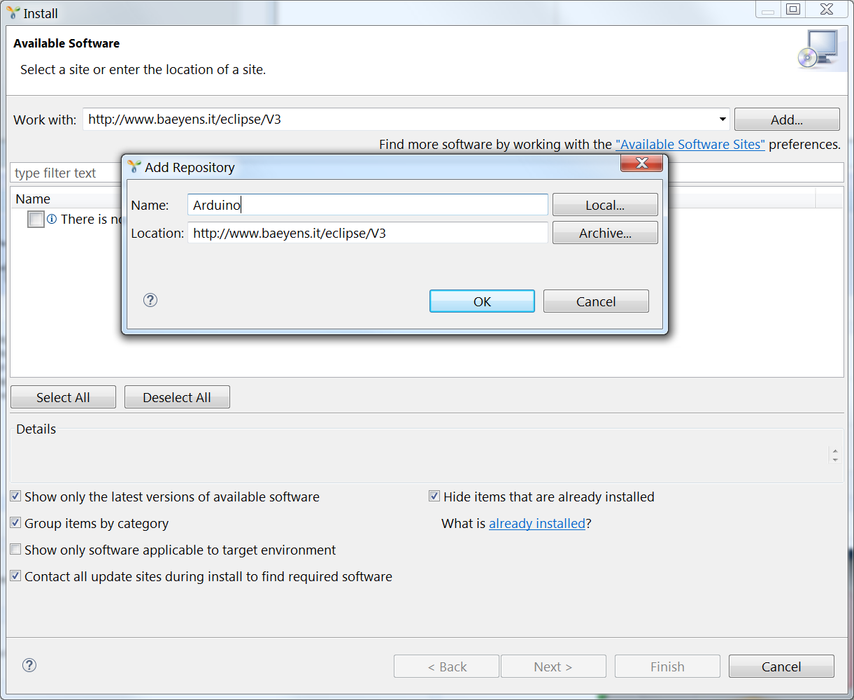Uncheck 'Group items by category'

point(16,523)
